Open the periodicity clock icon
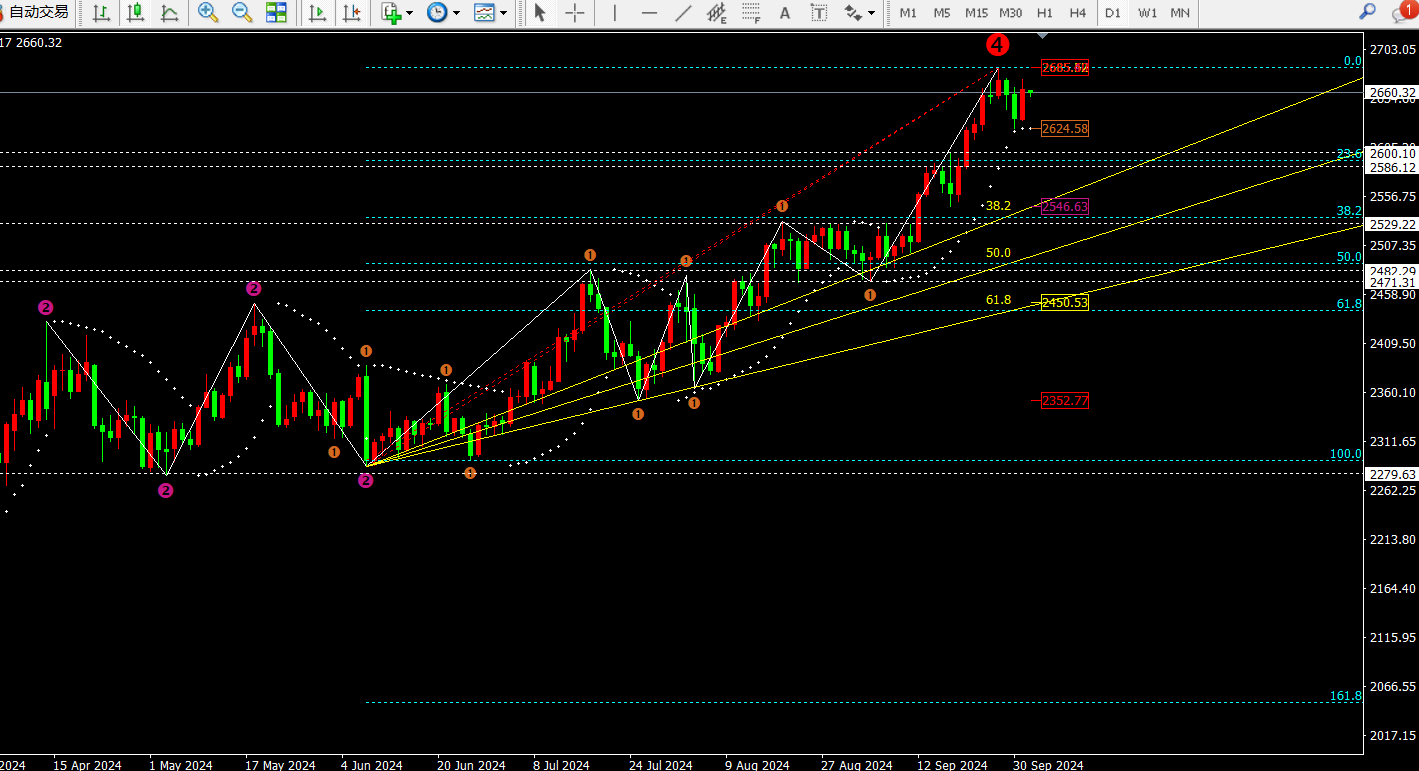This screenshot has width=1419, height=771. pyautogui.click(x=437, y=13)
